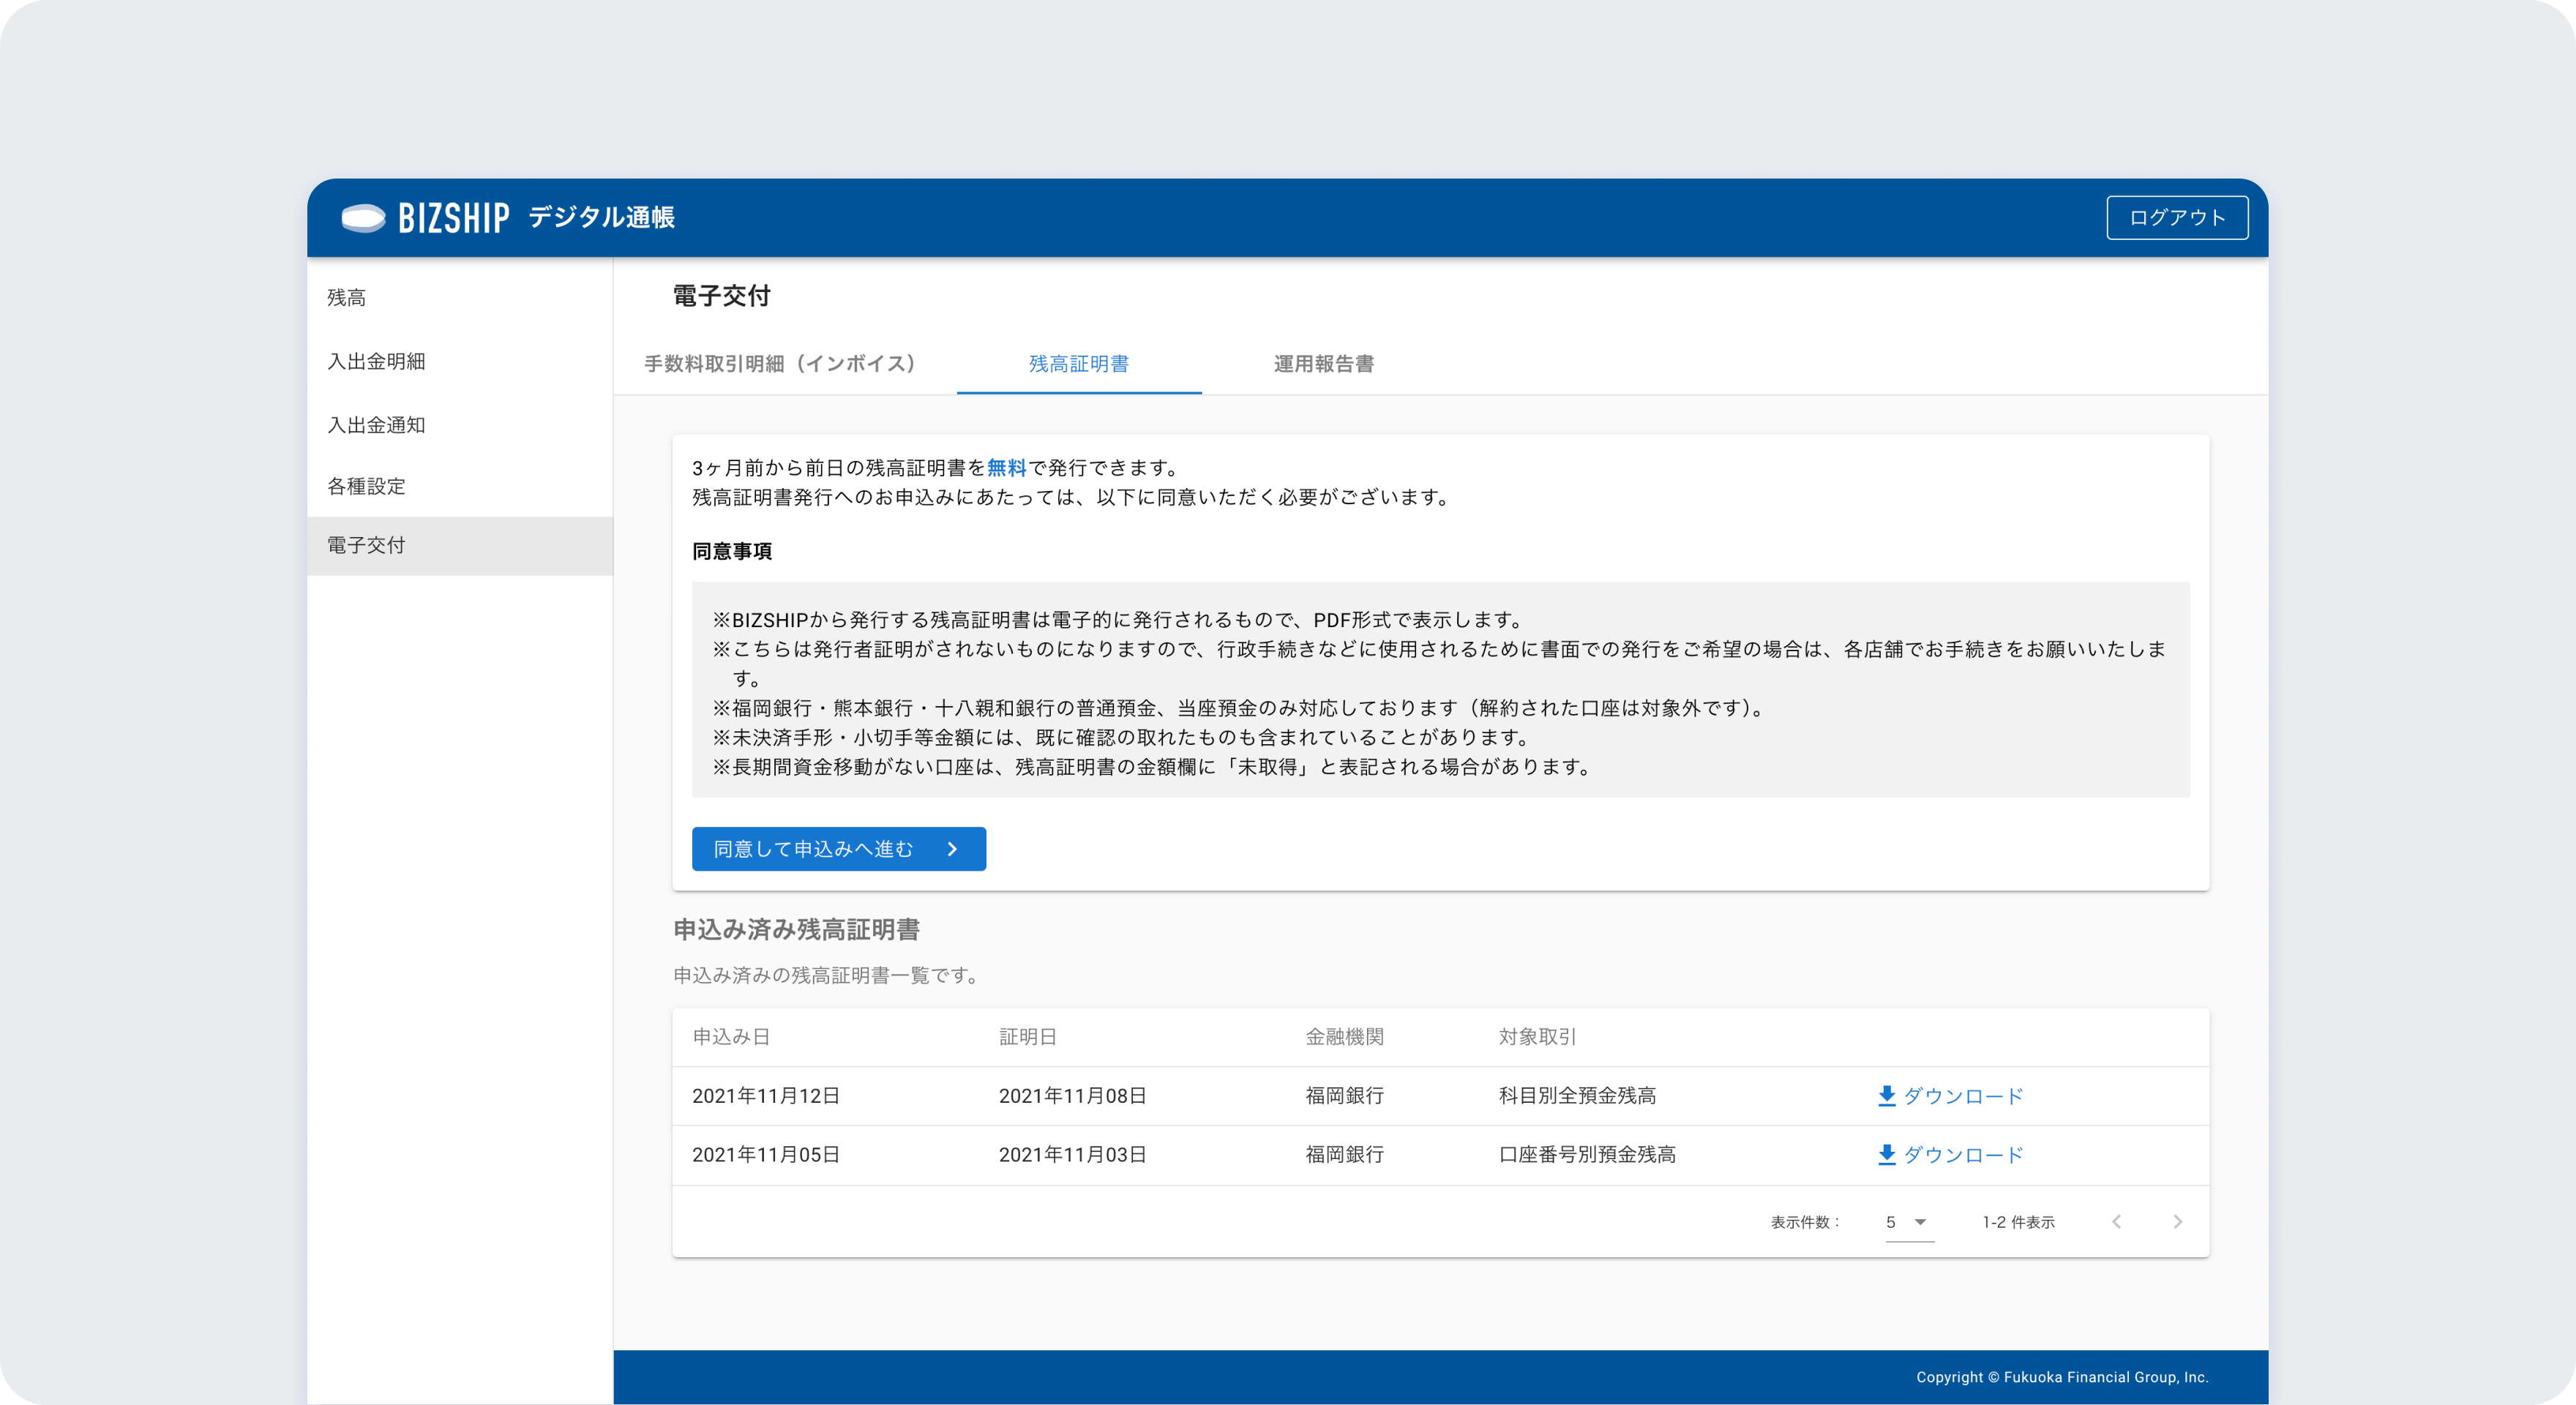Click download icon for 2021年11月12日 row
The image size is (2576, 1405).
coord(1887,1096)
